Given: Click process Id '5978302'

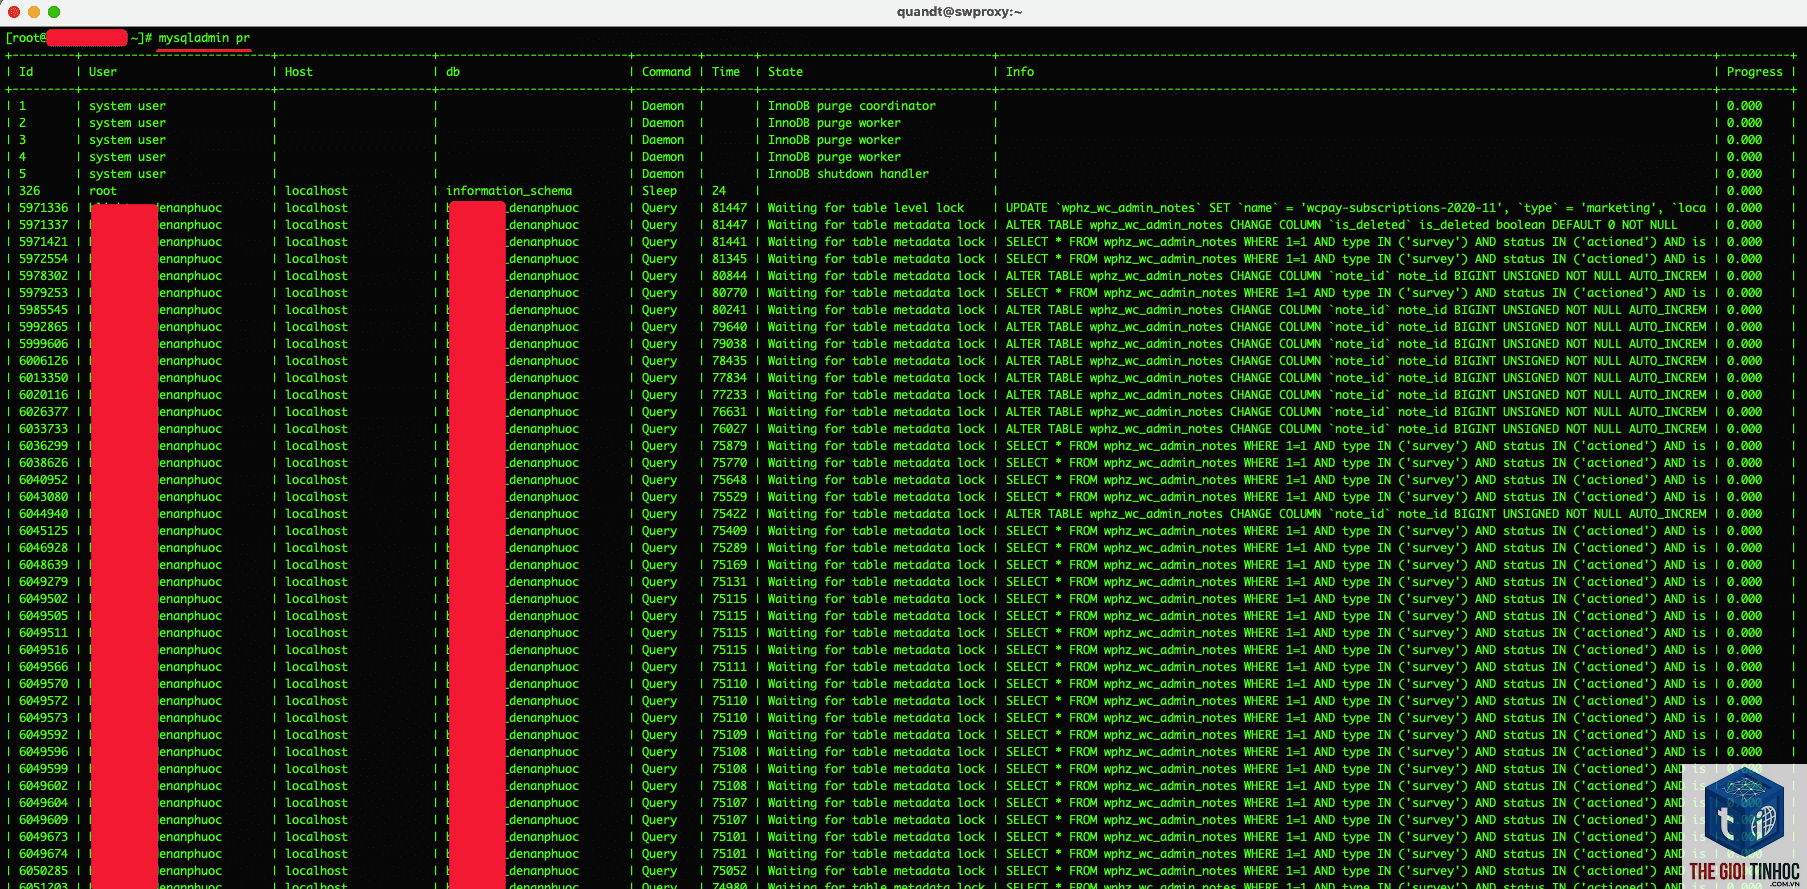Looking at the screenshot, I should (43, 276).
